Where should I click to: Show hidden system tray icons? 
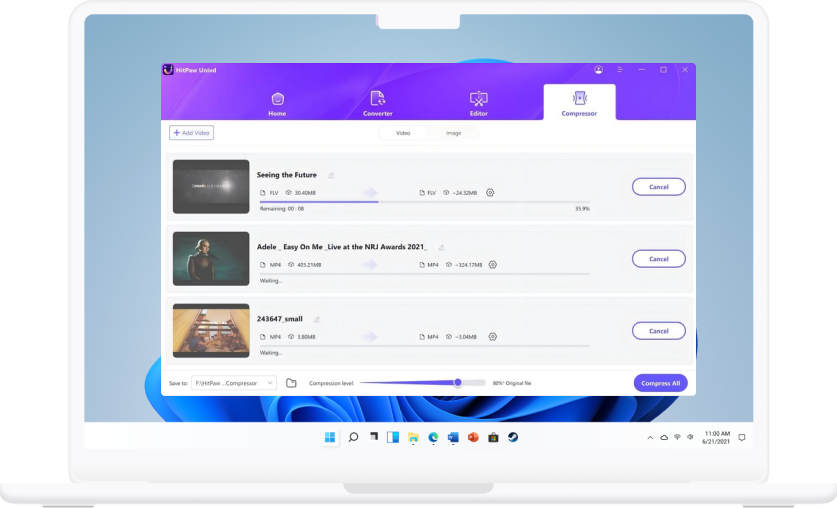[x=650, y=438]
